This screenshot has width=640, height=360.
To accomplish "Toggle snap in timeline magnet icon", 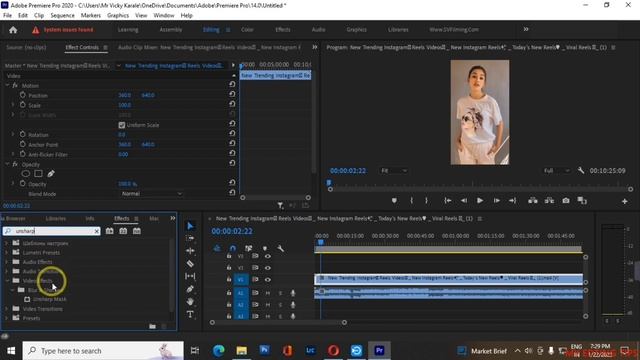I will pos(233,248).
